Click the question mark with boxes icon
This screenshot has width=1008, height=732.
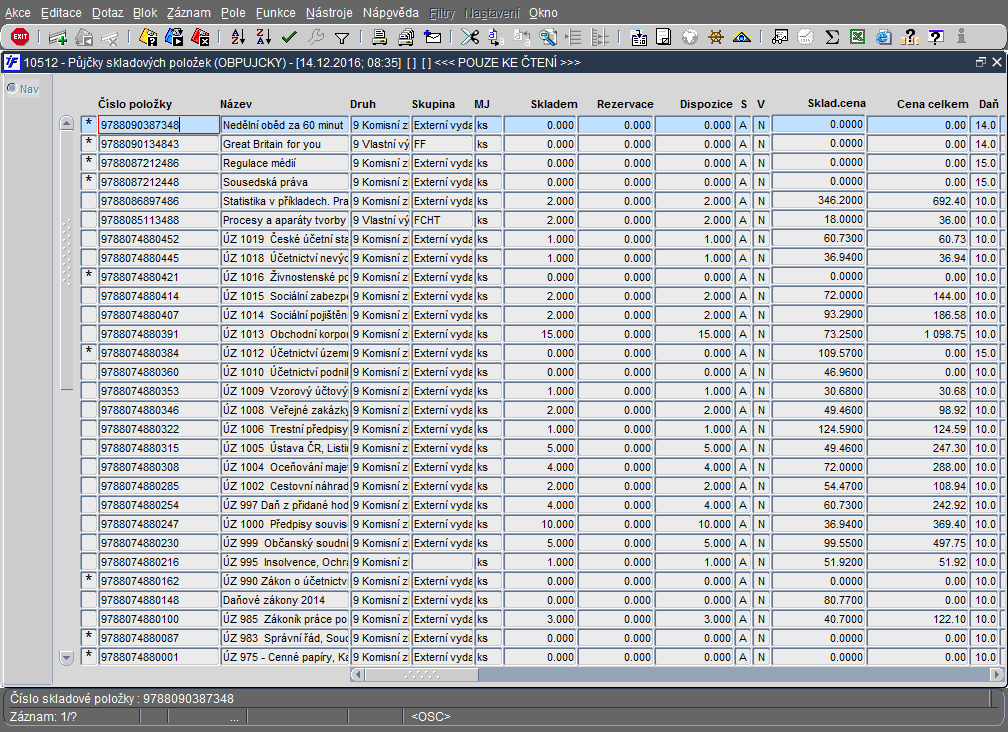910,37
